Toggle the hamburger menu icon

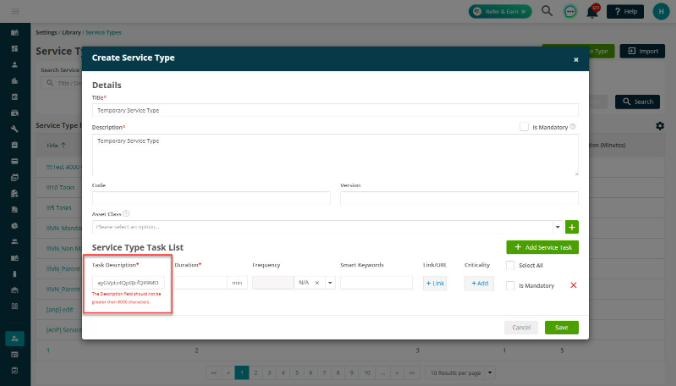click(x=15, y=11)
